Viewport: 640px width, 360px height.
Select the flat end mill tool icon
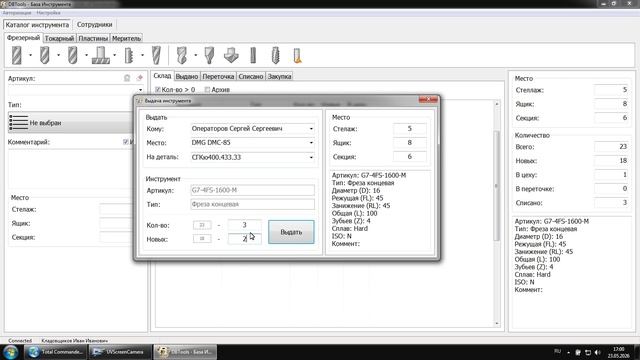(17, 56)
